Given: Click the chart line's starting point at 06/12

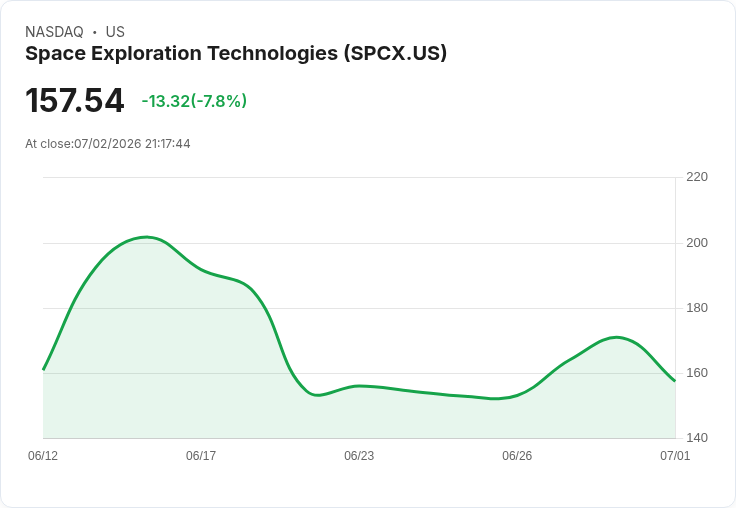Looking at the screenshot, I should (44, 369).
